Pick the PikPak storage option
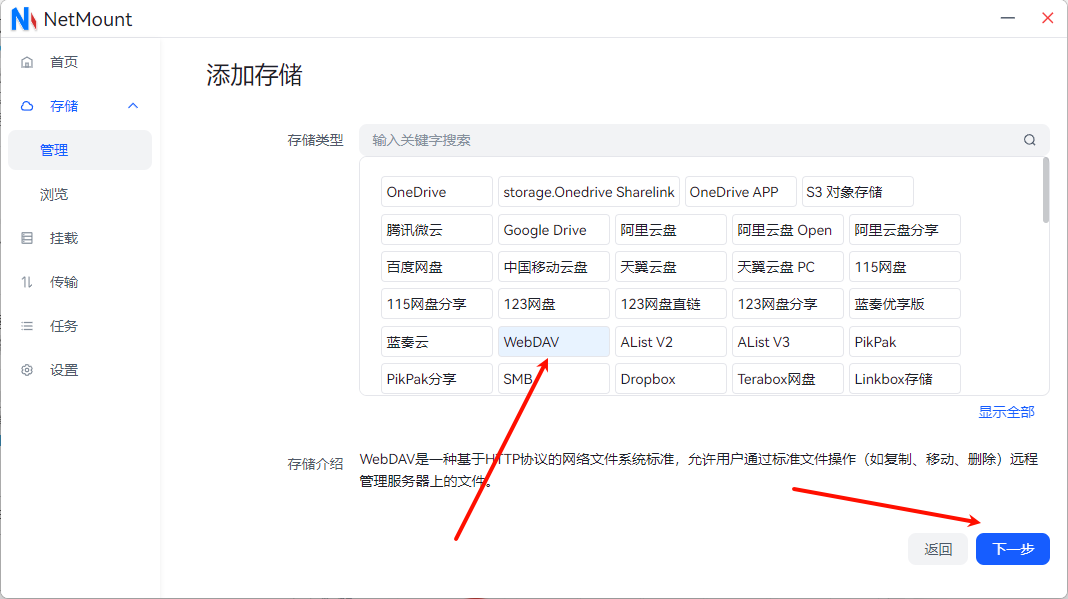 (905, 341)
